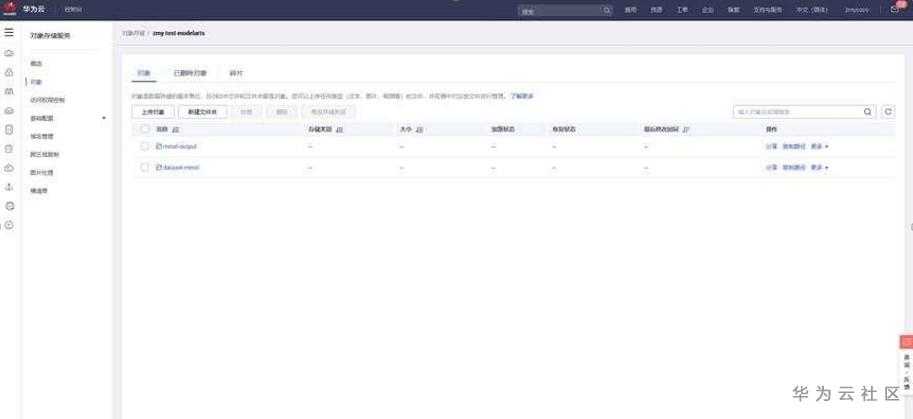Click the 删除 button
913x419 pixels.
[282, 112]
